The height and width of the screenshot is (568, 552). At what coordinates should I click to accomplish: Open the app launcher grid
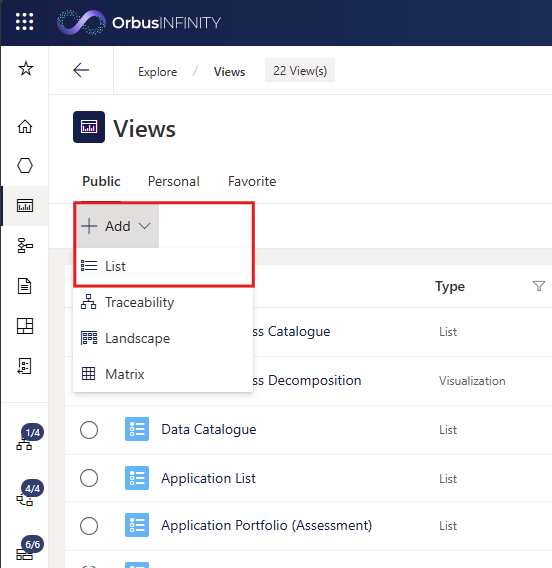pyautogui.click(x=24, y=22)
